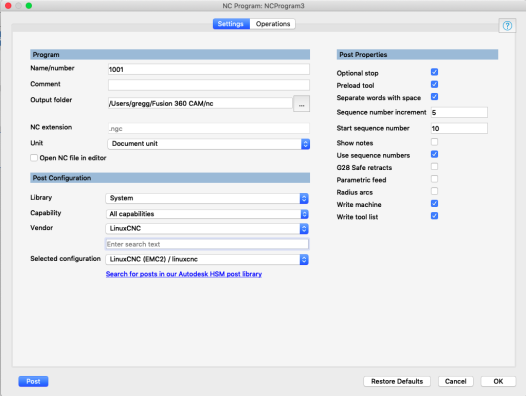Click the blue Post button

pos(33,382)
